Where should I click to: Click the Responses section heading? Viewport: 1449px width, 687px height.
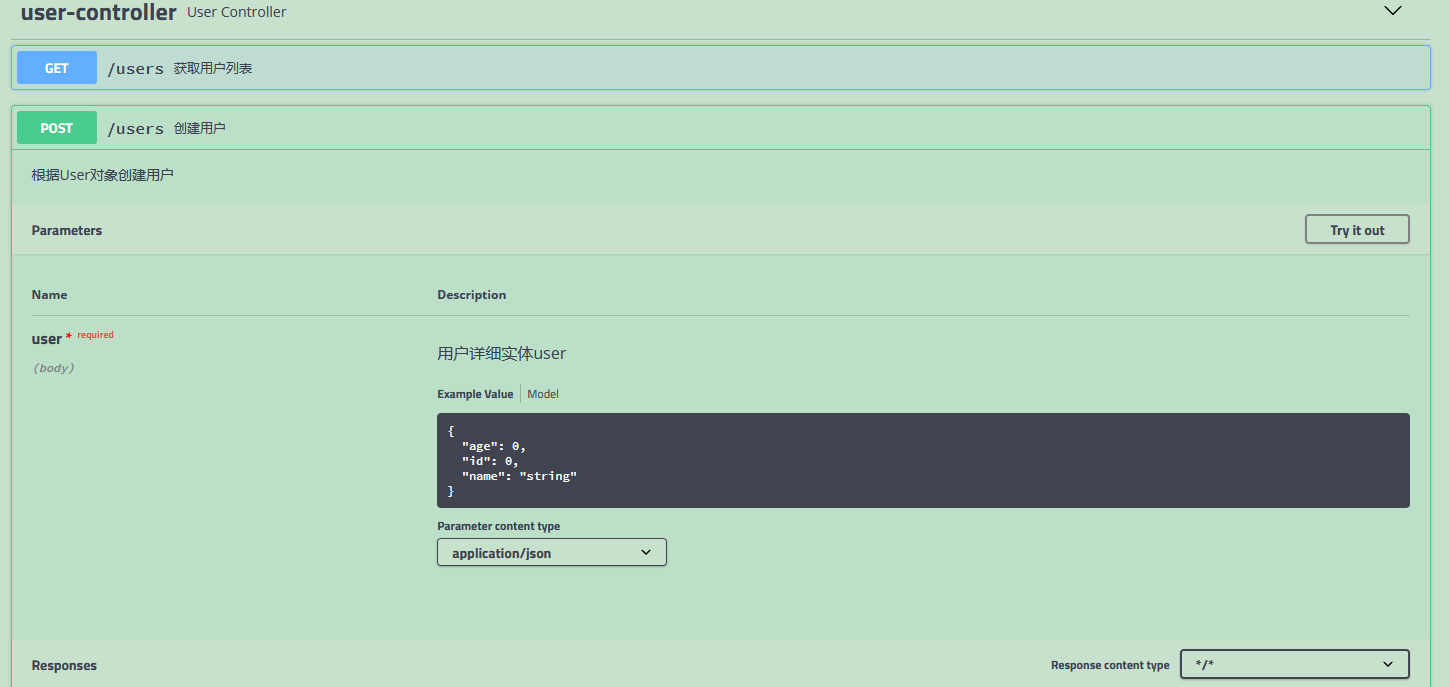[x=64, y=665]
